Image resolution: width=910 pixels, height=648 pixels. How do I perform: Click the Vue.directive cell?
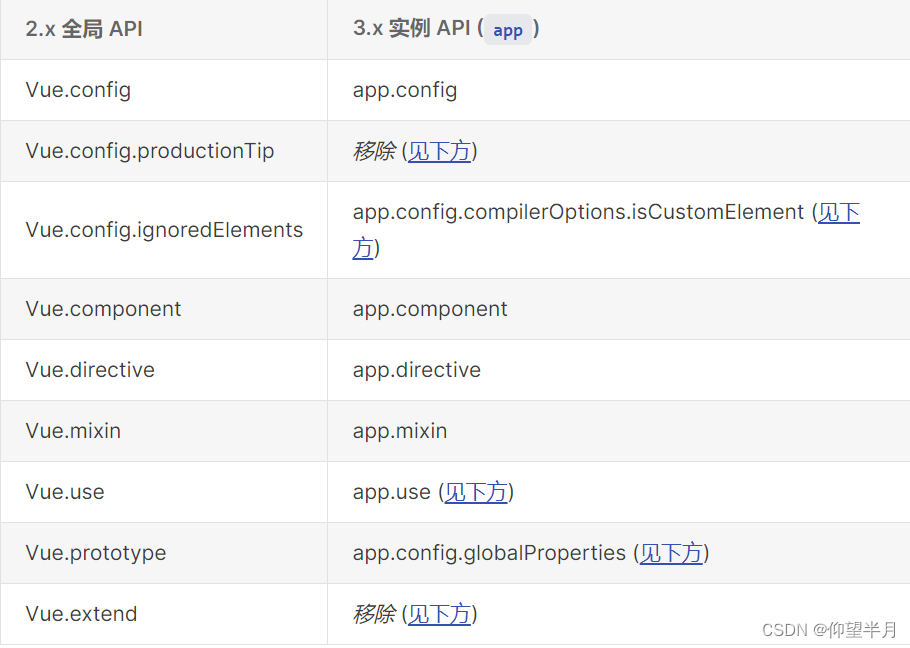tap(90, 370)
